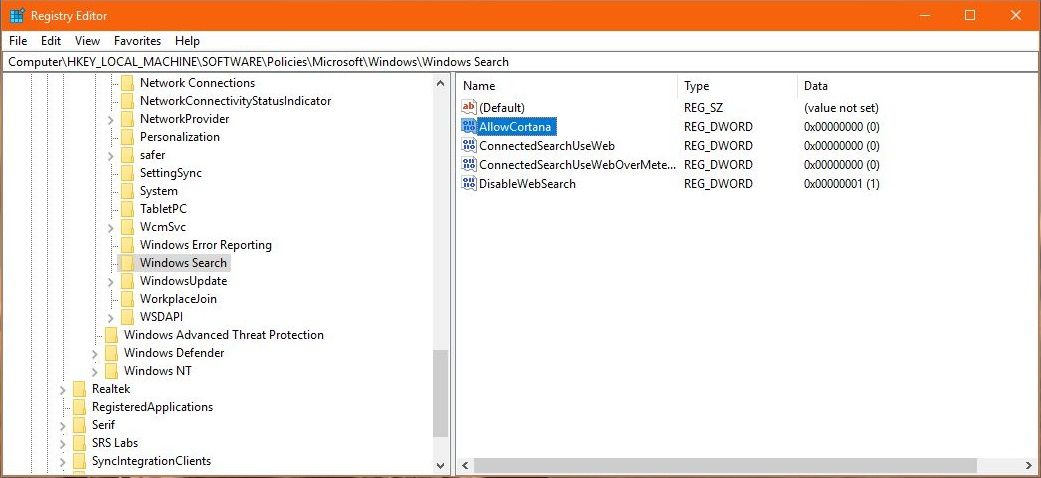
Task: Open the File menu
Action: [x=18, y=41]
